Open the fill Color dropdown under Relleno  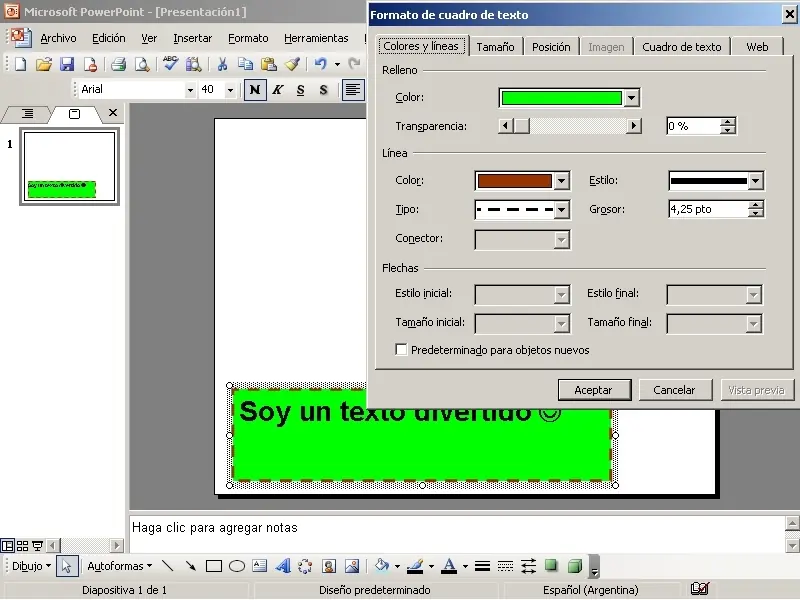pyautogui.click(x=632, y=97)
